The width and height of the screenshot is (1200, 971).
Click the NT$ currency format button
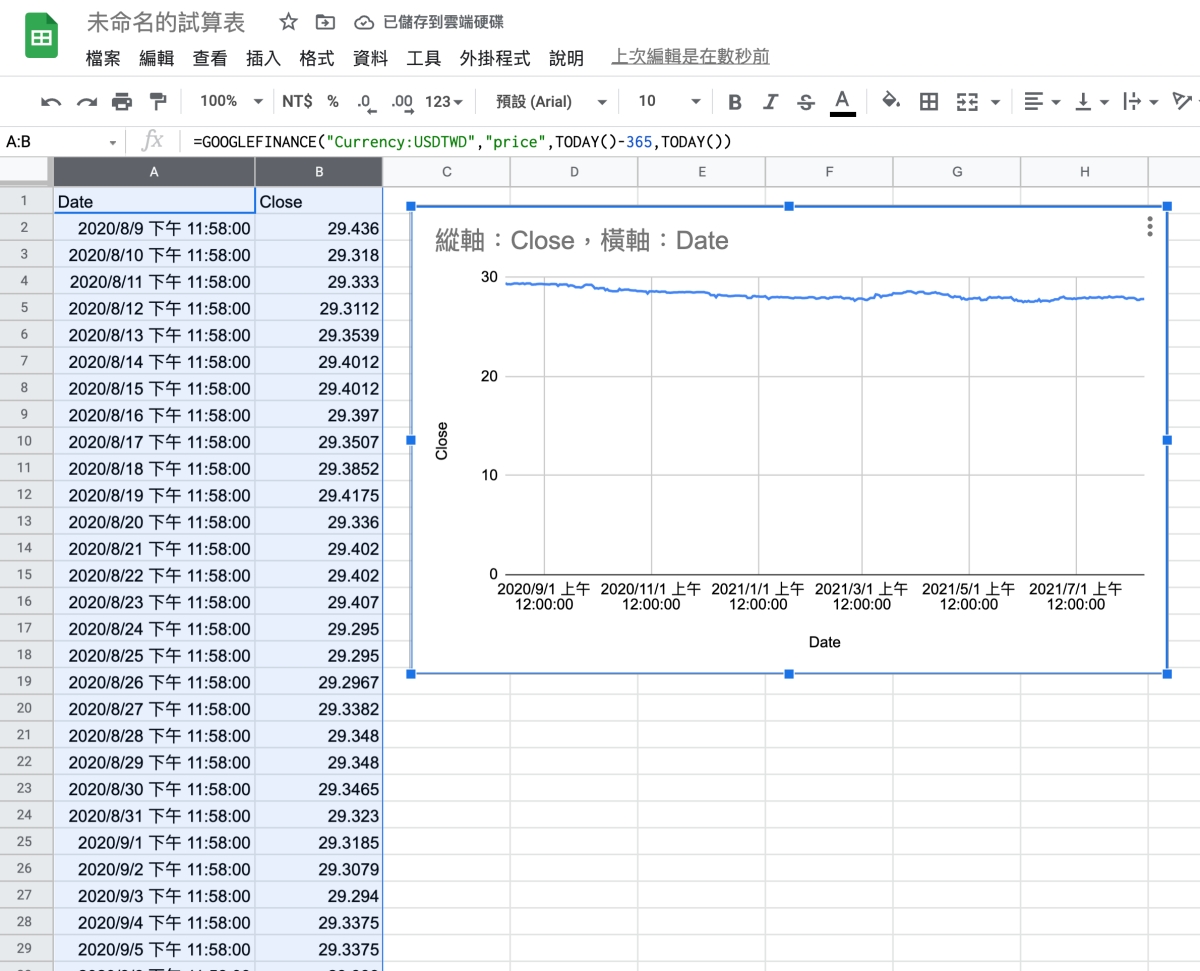(x=297, y=101)
